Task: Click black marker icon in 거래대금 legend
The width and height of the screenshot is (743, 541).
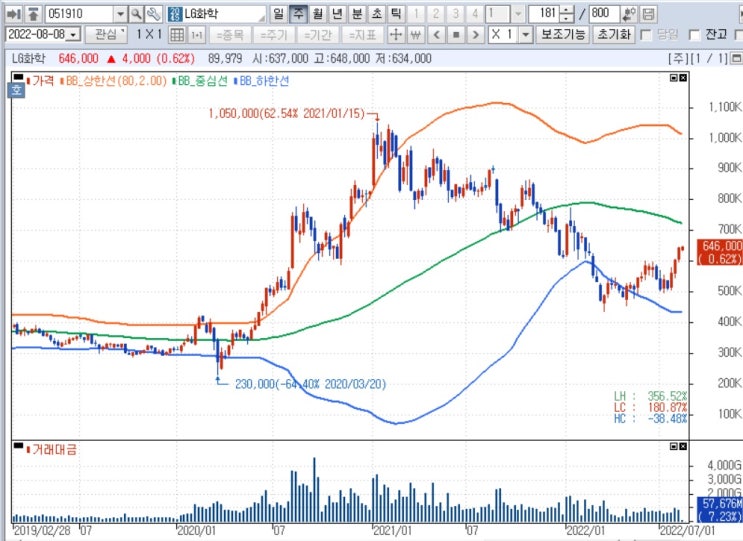Action: tap(18, 445)
